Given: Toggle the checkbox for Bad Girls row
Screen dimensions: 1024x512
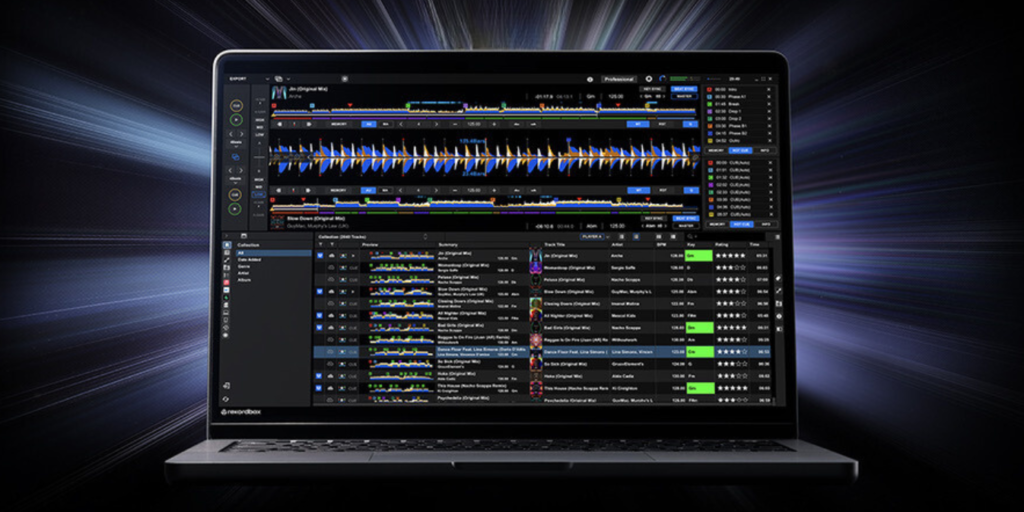Looking at the screenshot, I should (x=320, y=327).
